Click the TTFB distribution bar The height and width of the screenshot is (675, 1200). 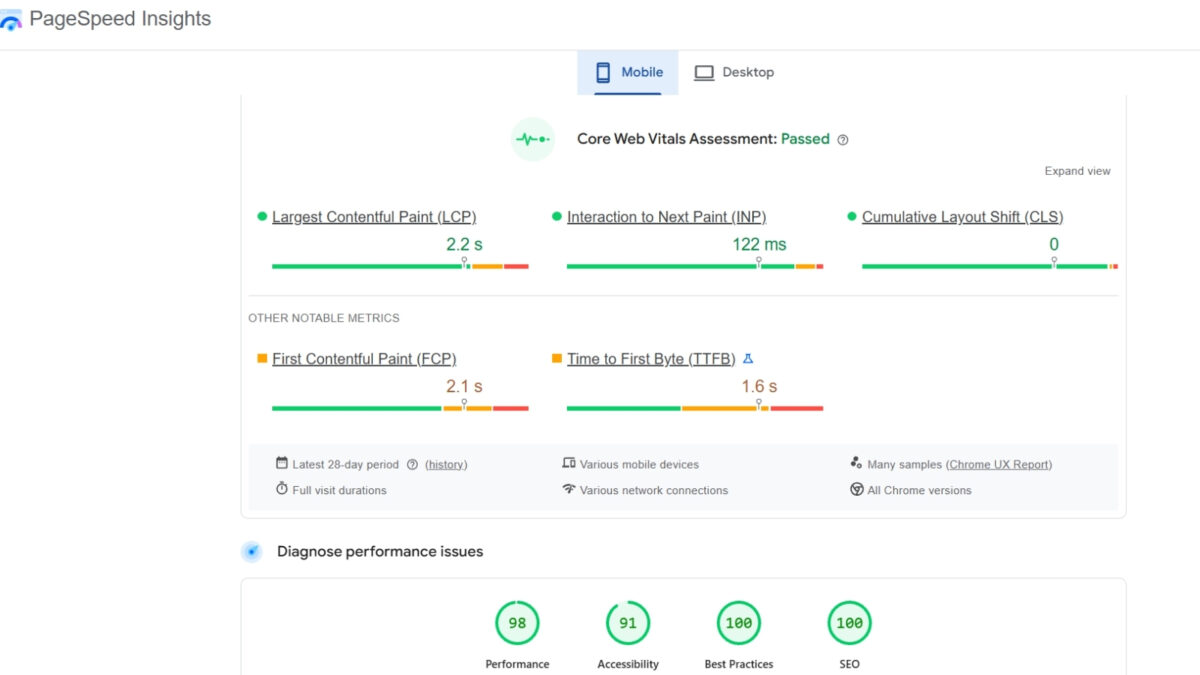695,408
